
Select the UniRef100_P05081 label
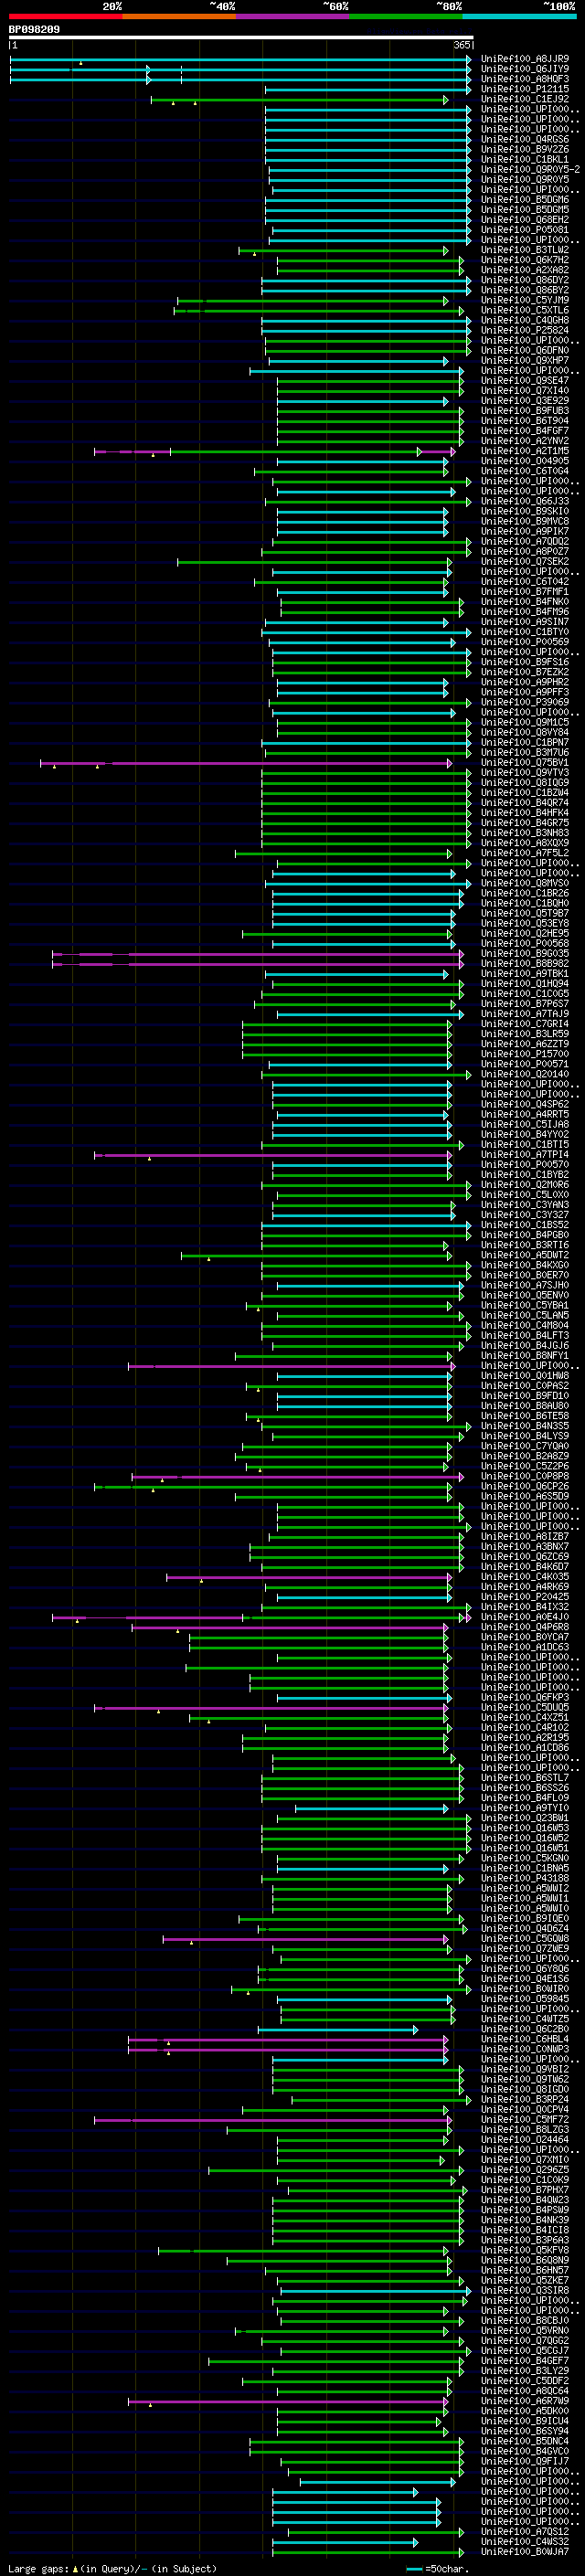(525, 230)
